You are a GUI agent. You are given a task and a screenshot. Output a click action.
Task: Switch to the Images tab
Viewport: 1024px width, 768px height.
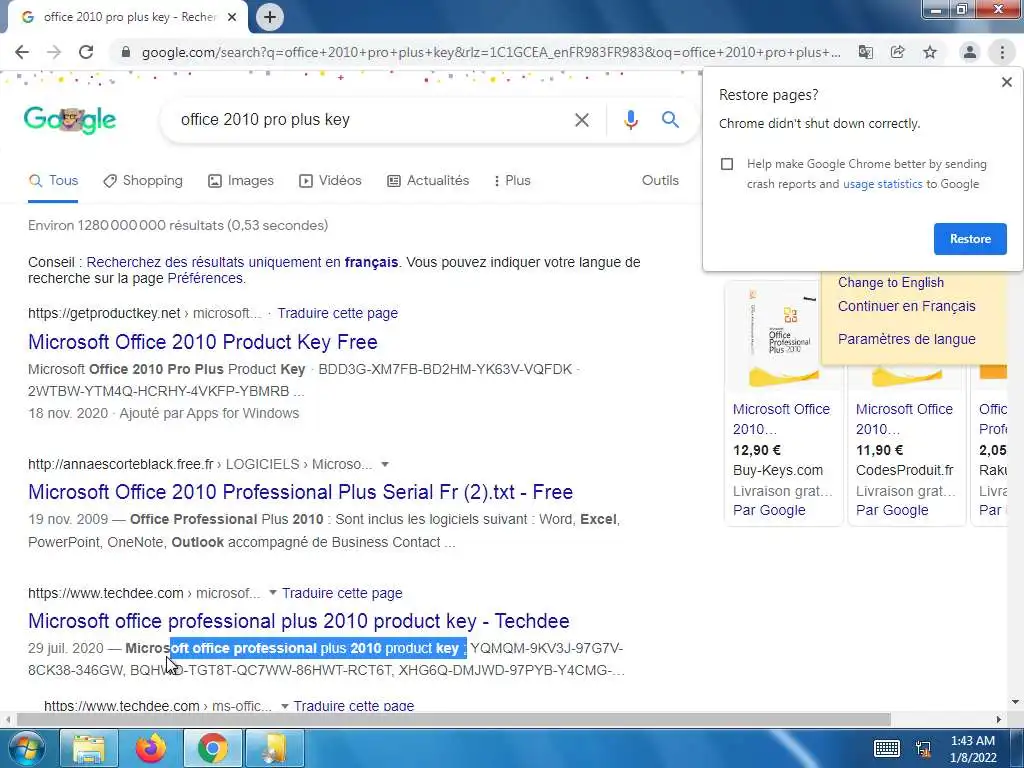(x=241, y=181)
